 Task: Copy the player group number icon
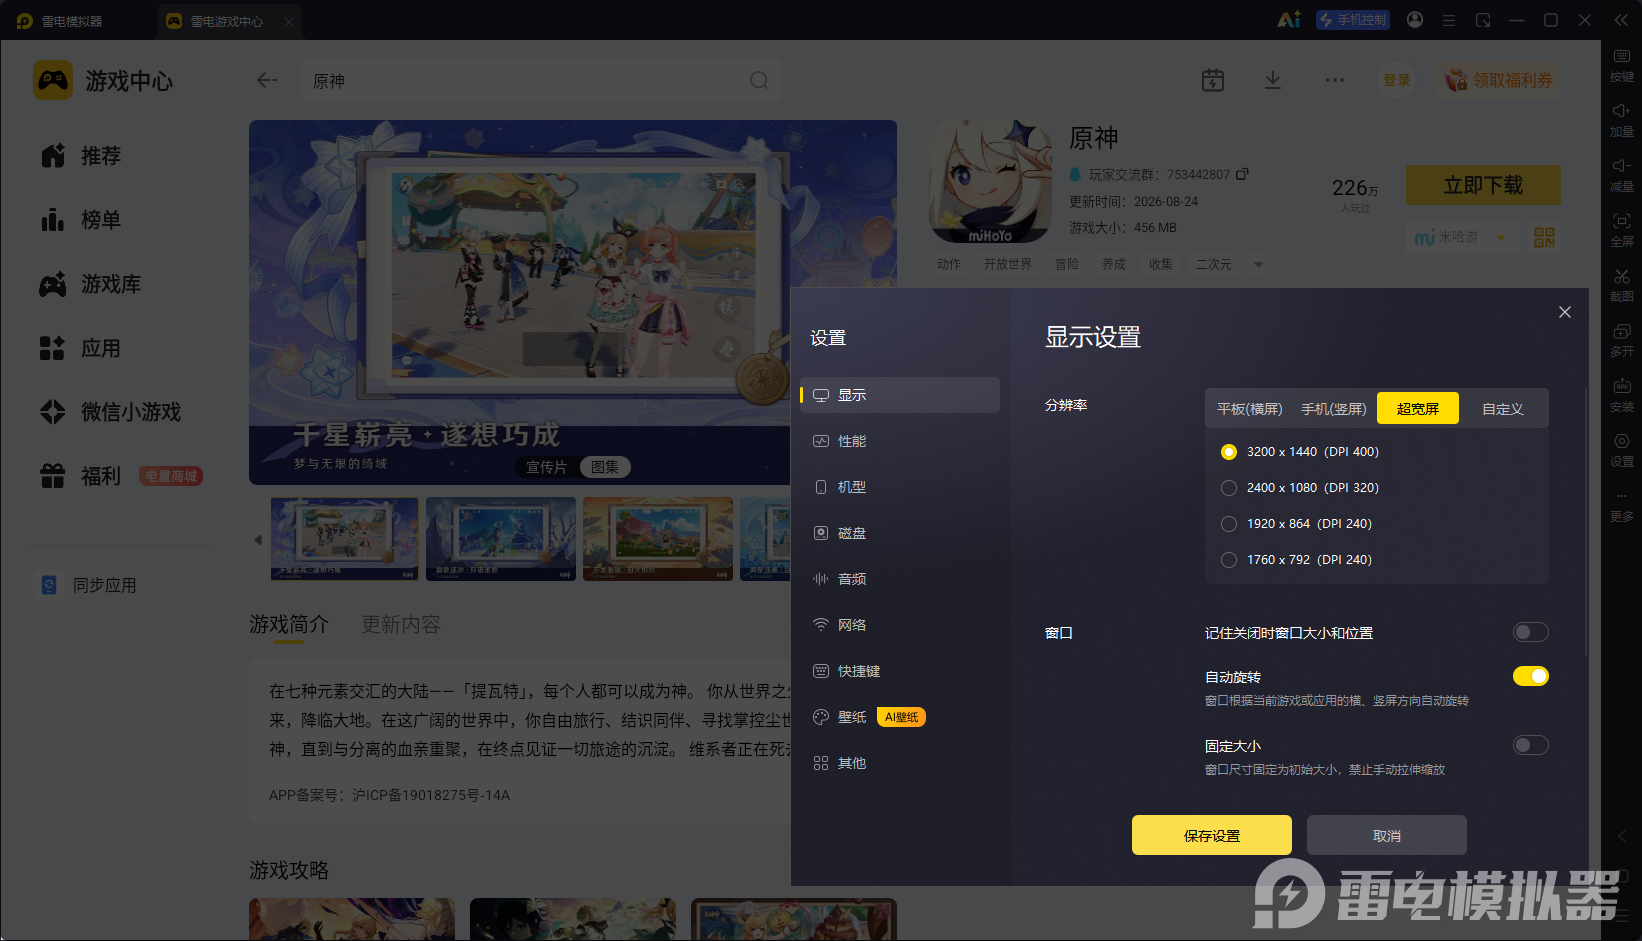click(1242, 174)
